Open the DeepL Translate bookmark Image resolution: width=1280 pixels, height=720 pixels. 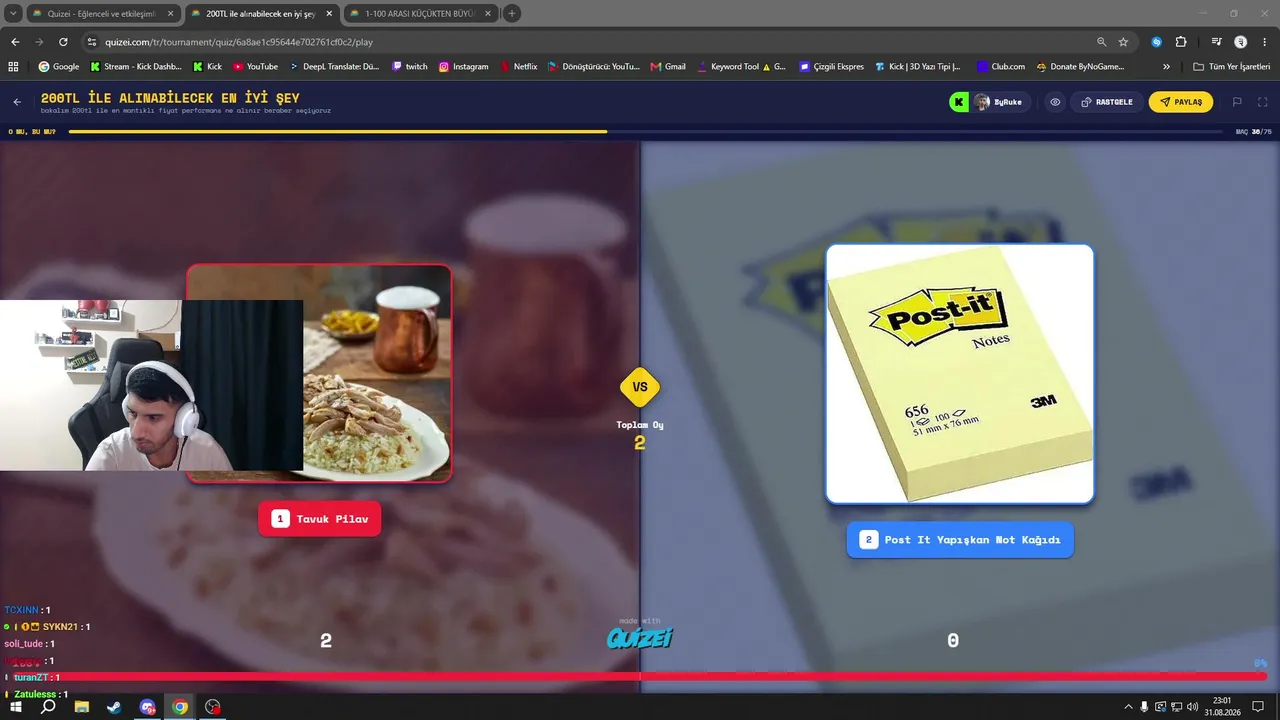click(x=334, y=67)
